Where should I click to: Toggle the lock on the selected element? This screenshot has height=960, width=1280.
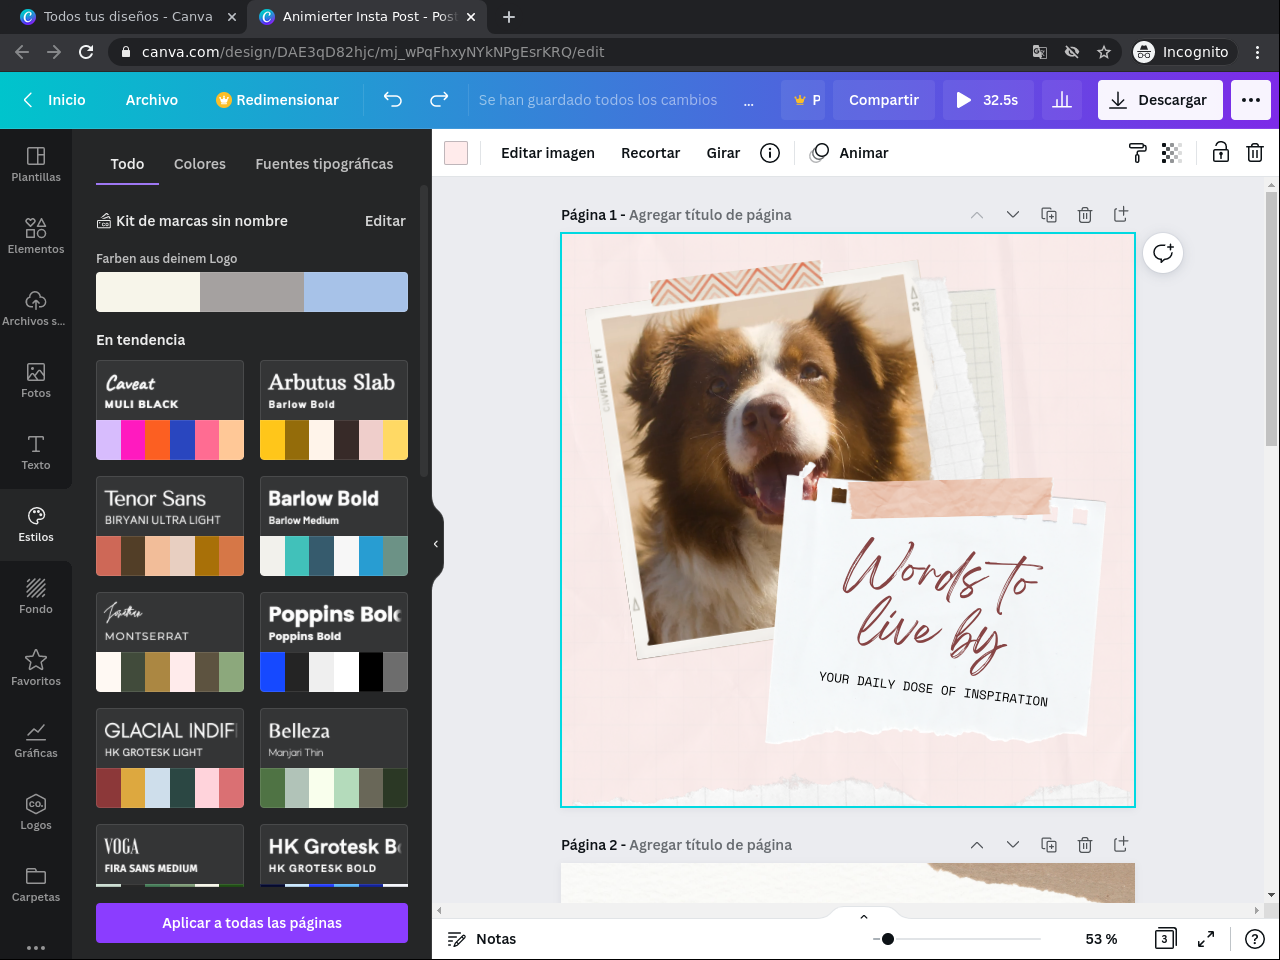pyautogui.click(x=1221, y=153)
